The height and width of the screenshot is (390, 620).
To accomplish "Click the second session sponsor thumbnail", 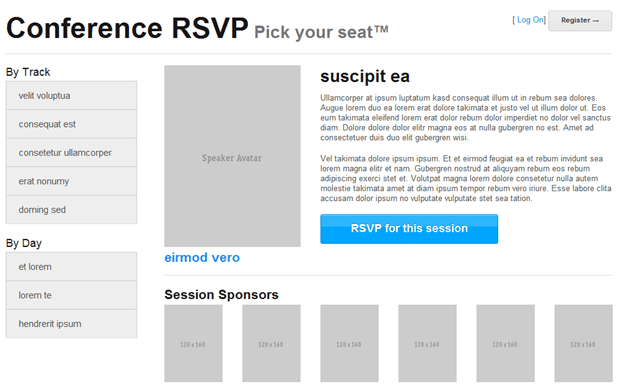I will tap(271, 343).
